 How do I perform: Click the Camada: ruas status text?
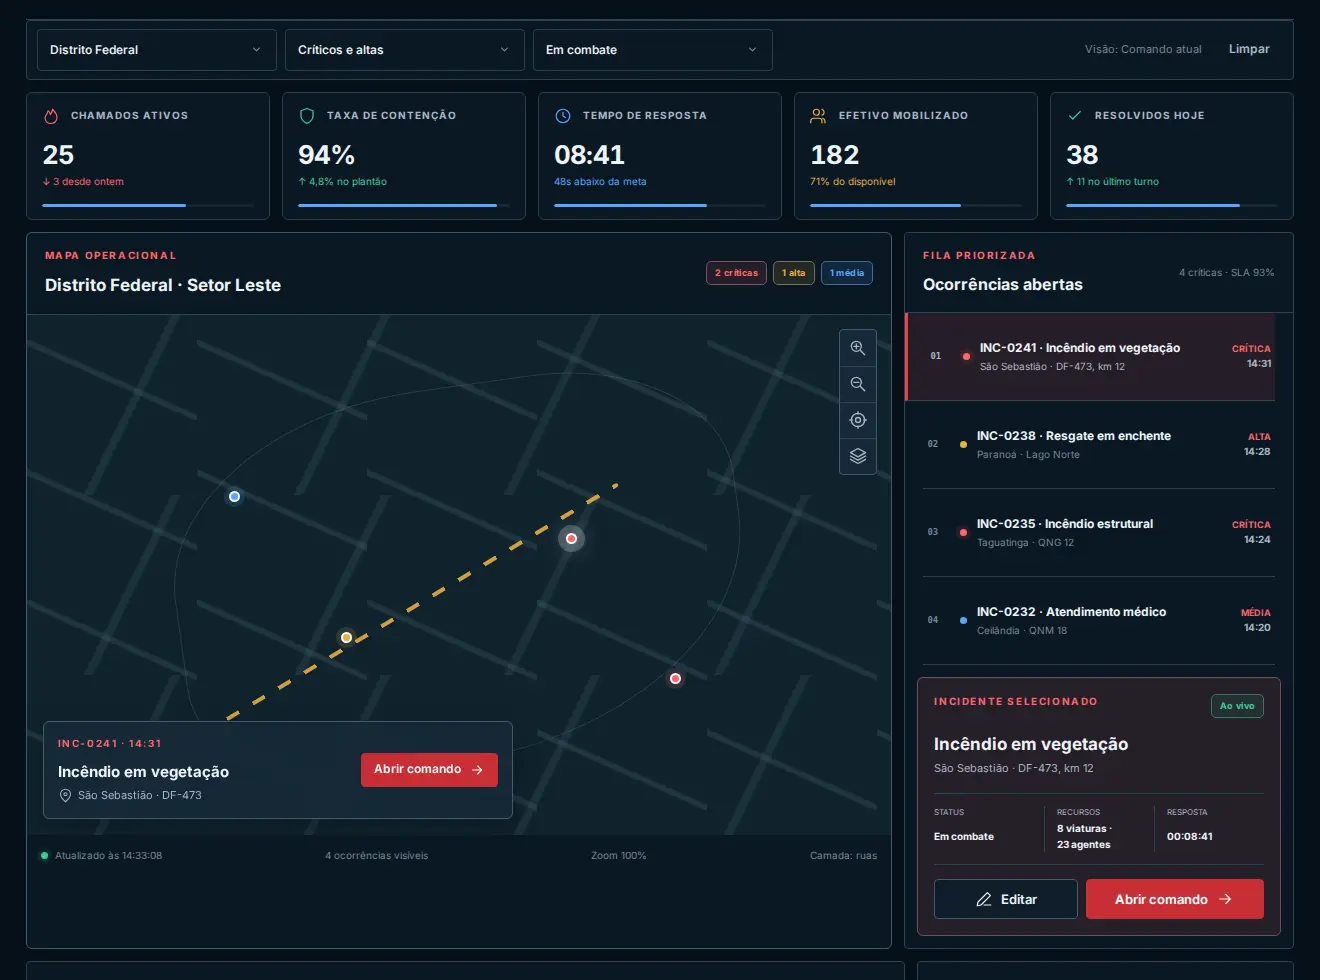tap(843, 856)
